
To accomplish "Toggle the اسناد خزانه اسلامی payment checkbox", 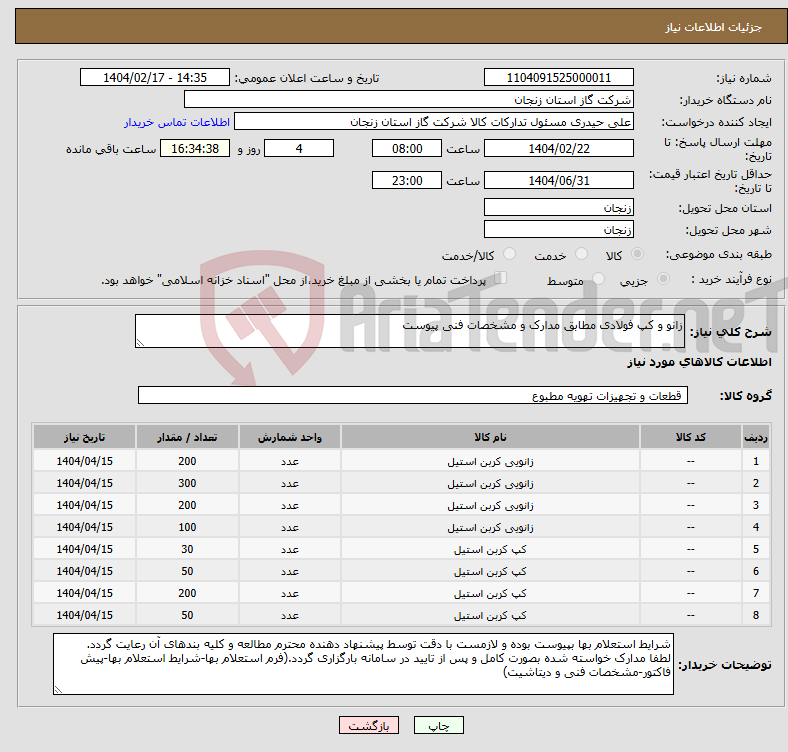I will [501, 277].
